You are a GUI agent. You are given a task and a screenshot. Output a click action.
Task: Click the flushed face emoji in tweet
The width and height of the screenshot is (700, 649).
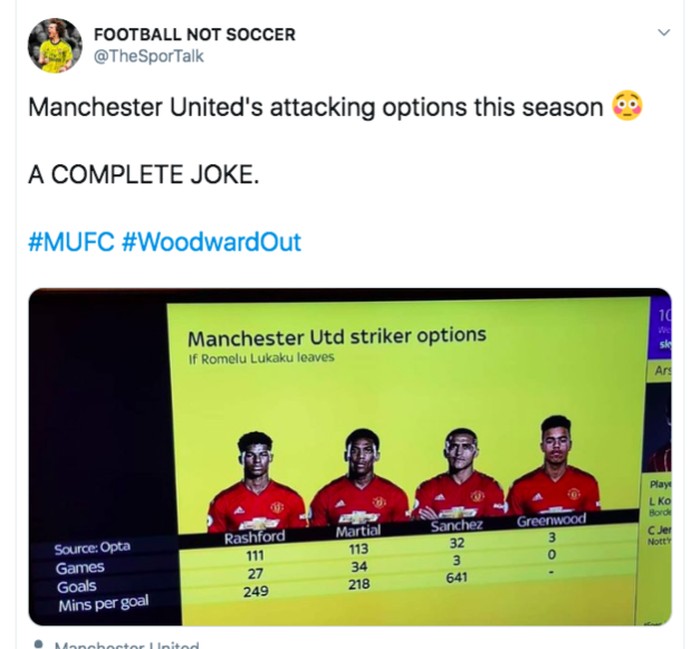point(628,106)
